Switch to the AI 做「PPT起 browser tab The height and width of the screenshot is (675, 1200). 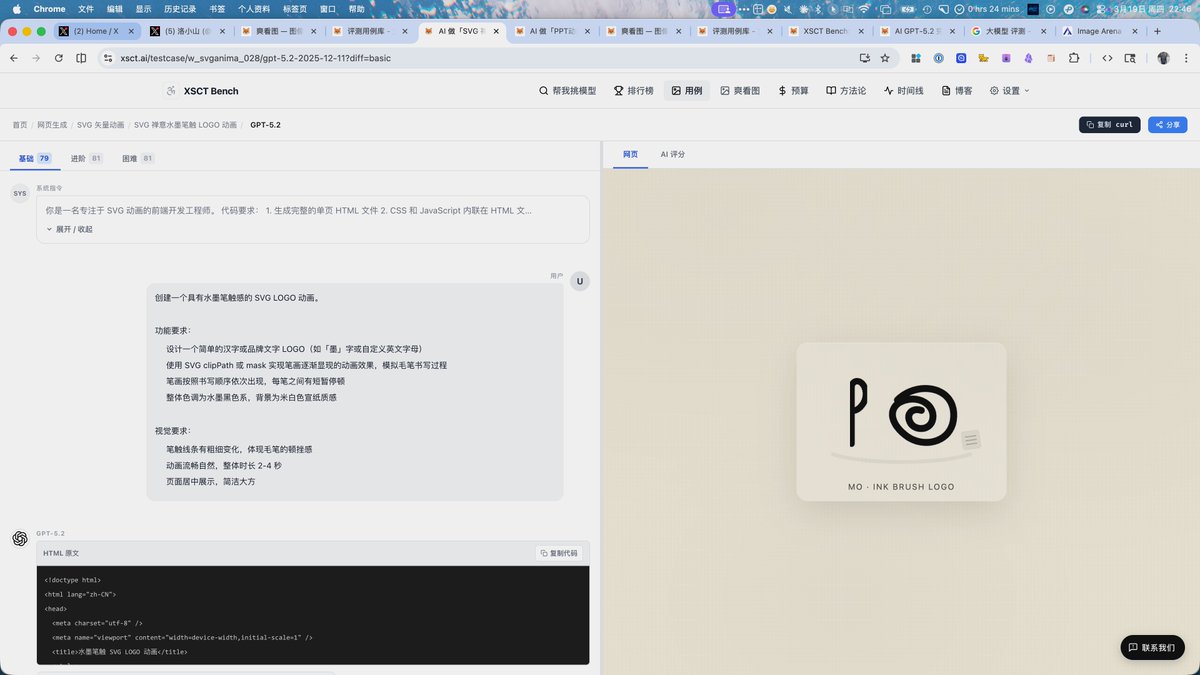pyautogui.click(x=553, y=31)
